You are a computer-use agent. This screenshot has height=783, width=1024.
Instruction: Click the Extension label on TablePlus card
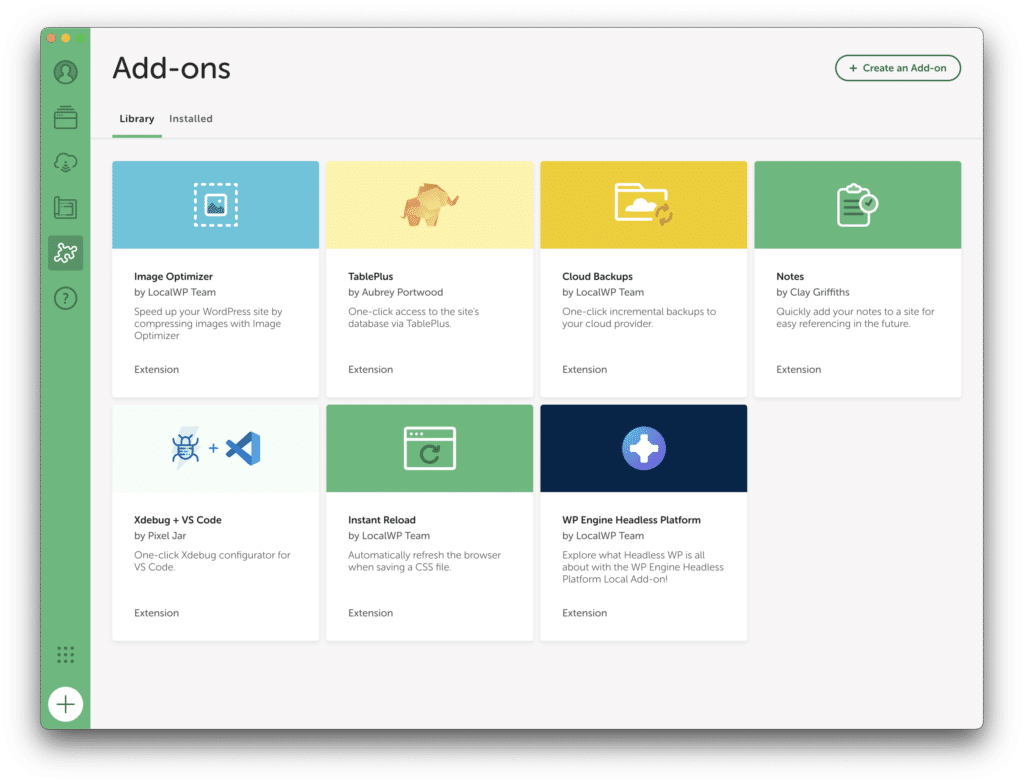point(371,370)
